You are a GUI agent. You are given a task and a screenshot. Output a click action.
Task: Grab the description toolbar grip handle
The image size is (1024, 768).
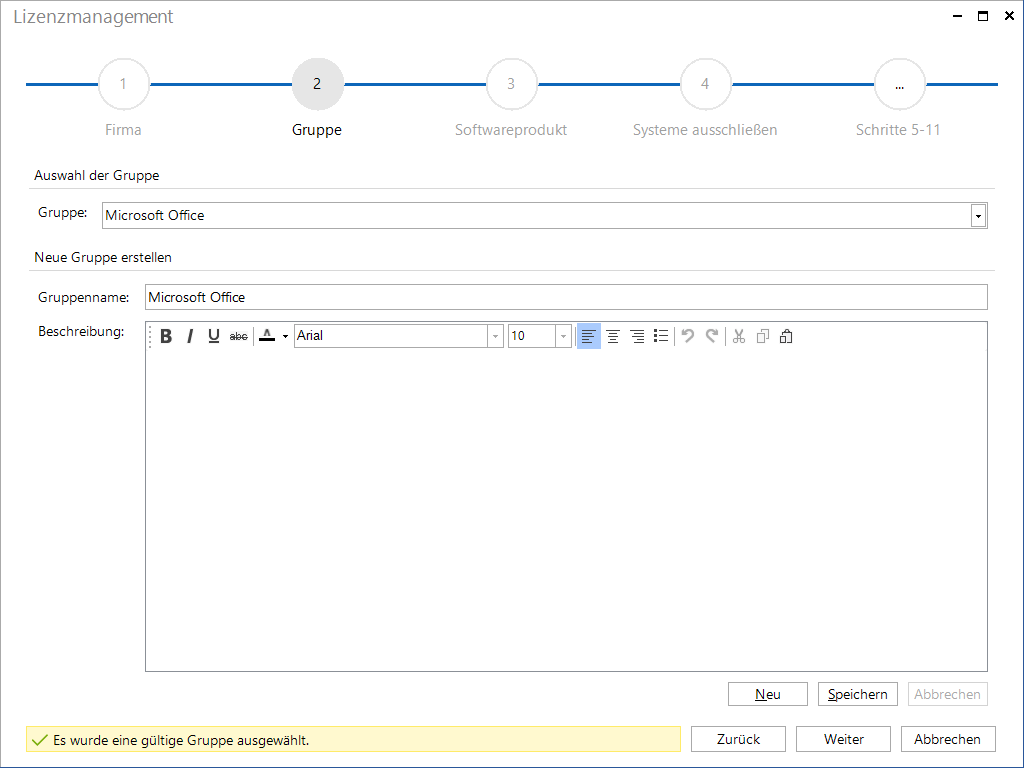pyautogui.click(x=150, y=336)
